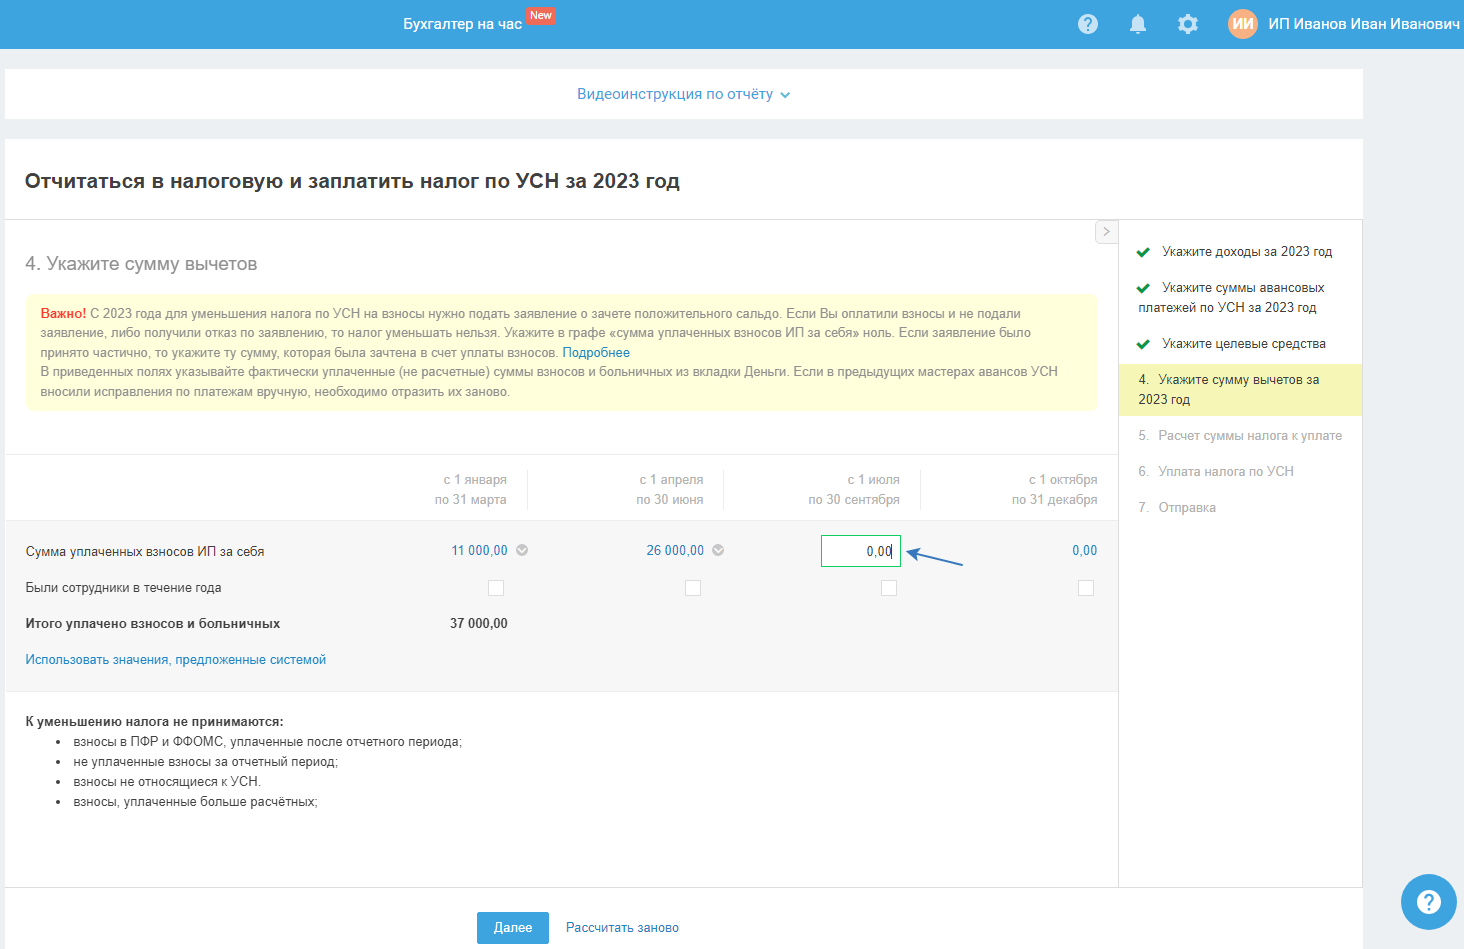The image size is (1464, 949).
Task: Click the ИИ user avatar
Action: pyautogui.click(x=1243, y=24)
